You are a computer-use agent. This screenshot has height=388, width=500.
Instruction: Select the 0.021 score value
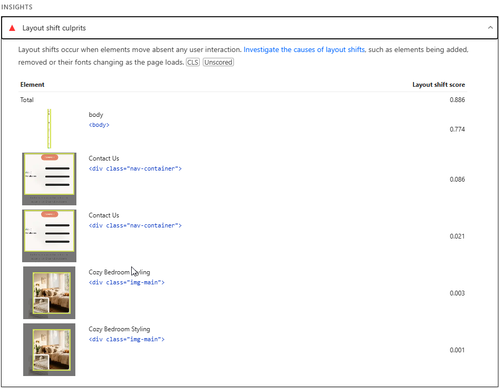tap(457, 236)
